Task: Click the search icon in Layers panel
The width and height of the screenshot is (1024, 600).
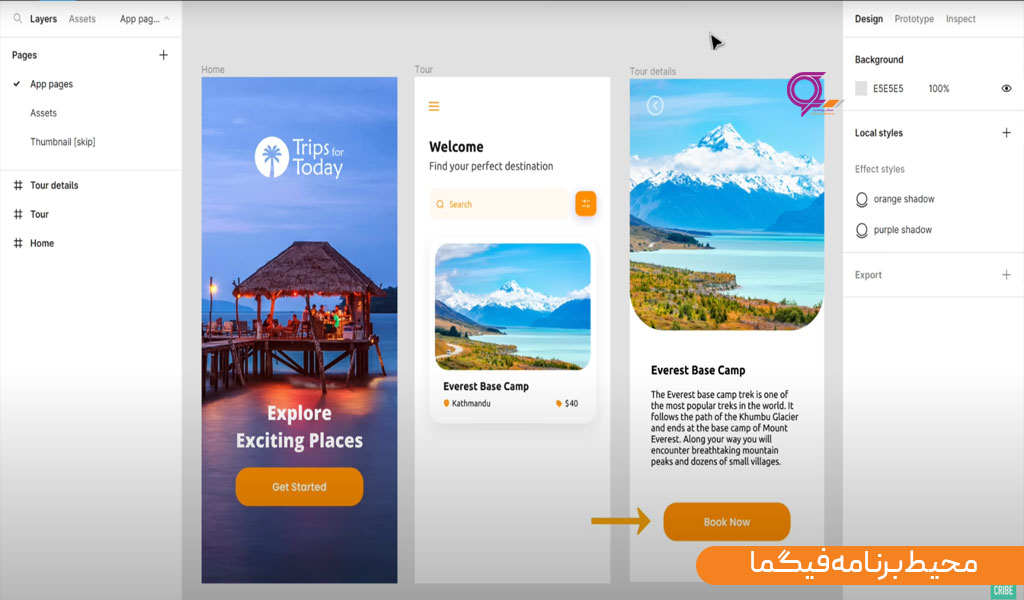Action: point(18,18)
